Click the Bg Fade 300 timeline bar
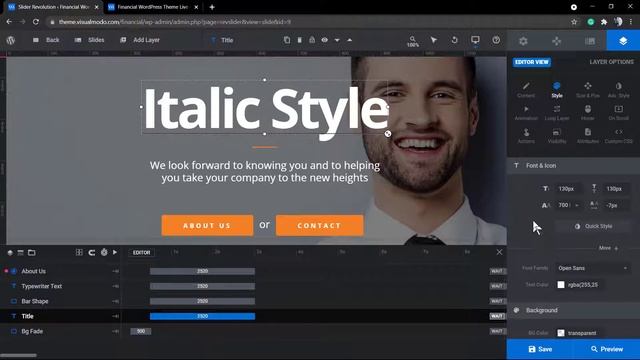The width and height of the screenshot is (640, 360). [x=141, y=331]
